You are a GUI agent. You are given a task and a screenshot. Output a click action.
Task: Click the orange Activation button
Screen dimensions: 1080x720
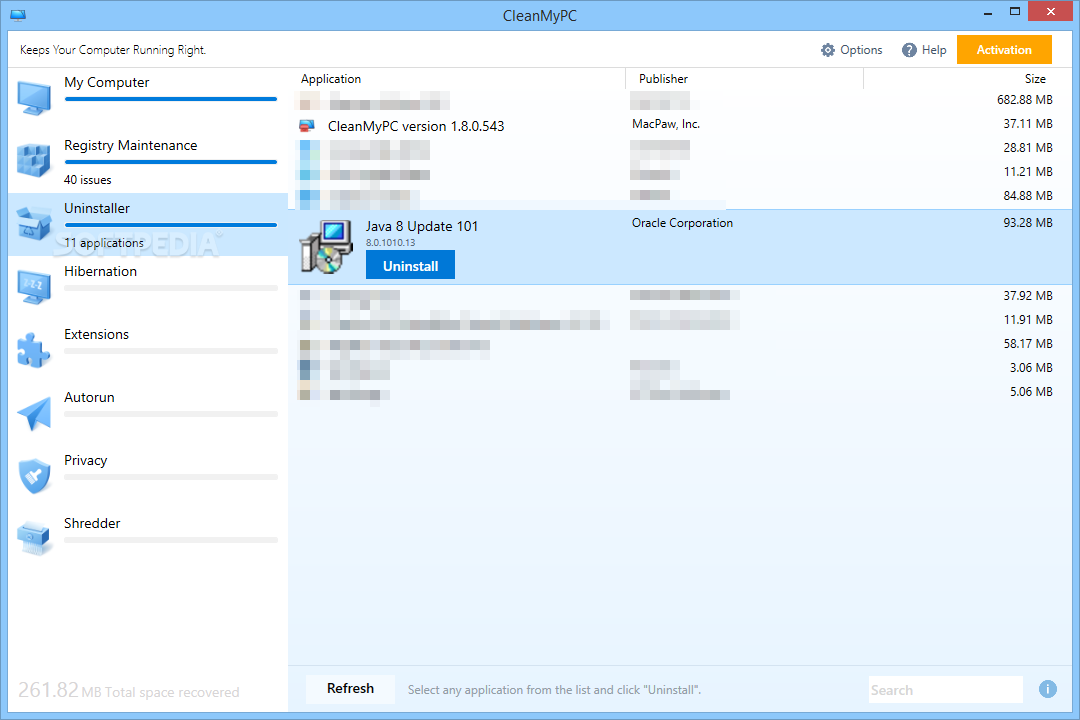[1004, 50]
